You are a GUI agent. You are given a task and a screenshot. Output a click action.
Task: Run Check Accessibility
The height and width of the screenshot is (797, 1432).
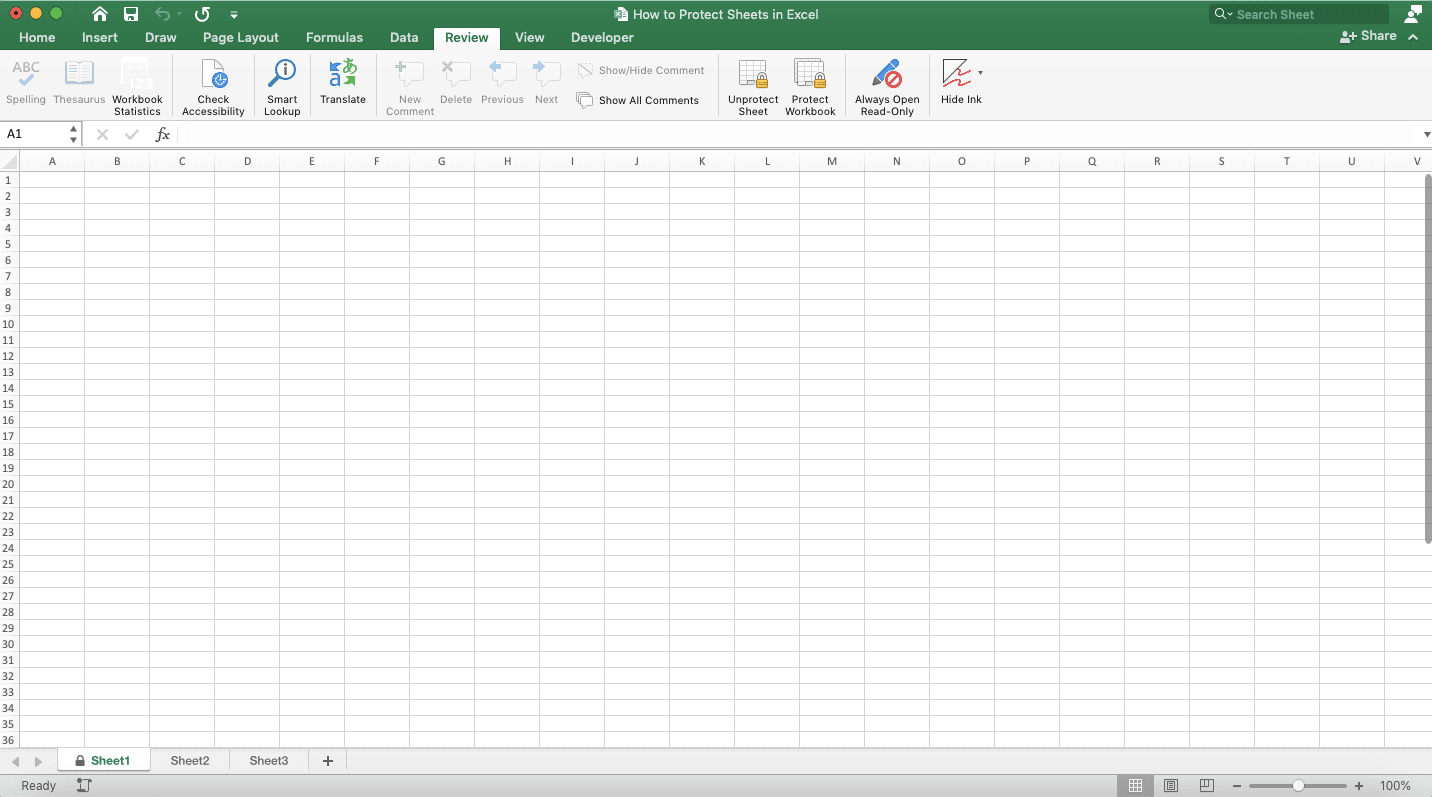coord(213,88)
